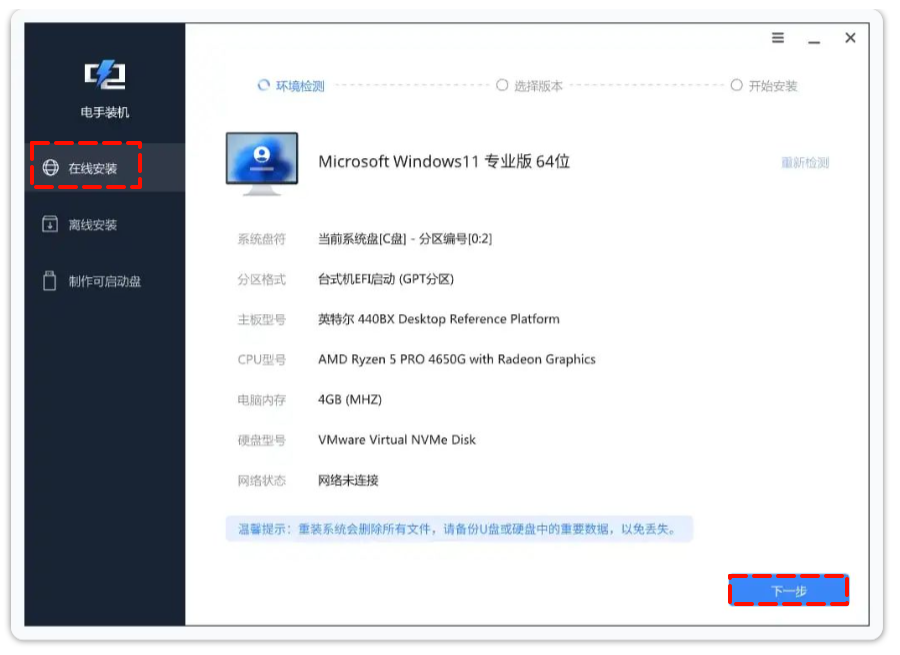This screenshot has height=655, width=900.
Task: Click the USB drive icon beside 制作可启动盘
Action: (50, 281)
